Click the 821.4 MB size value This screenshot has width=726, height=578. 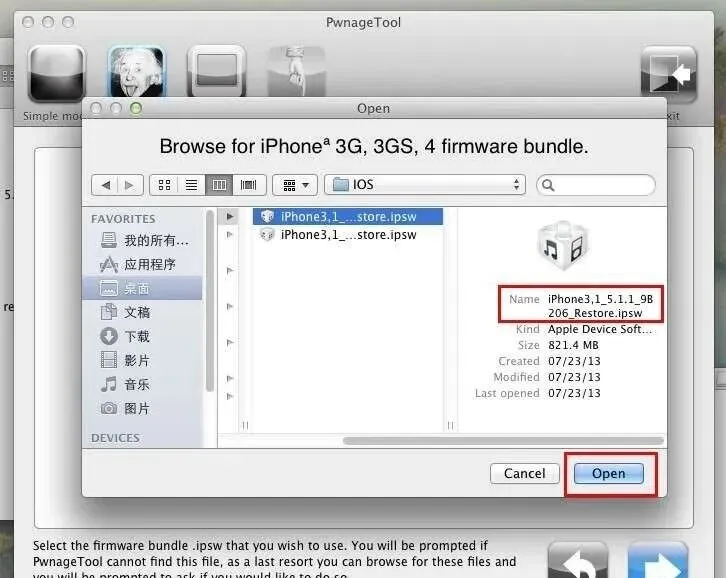(573, 345)
